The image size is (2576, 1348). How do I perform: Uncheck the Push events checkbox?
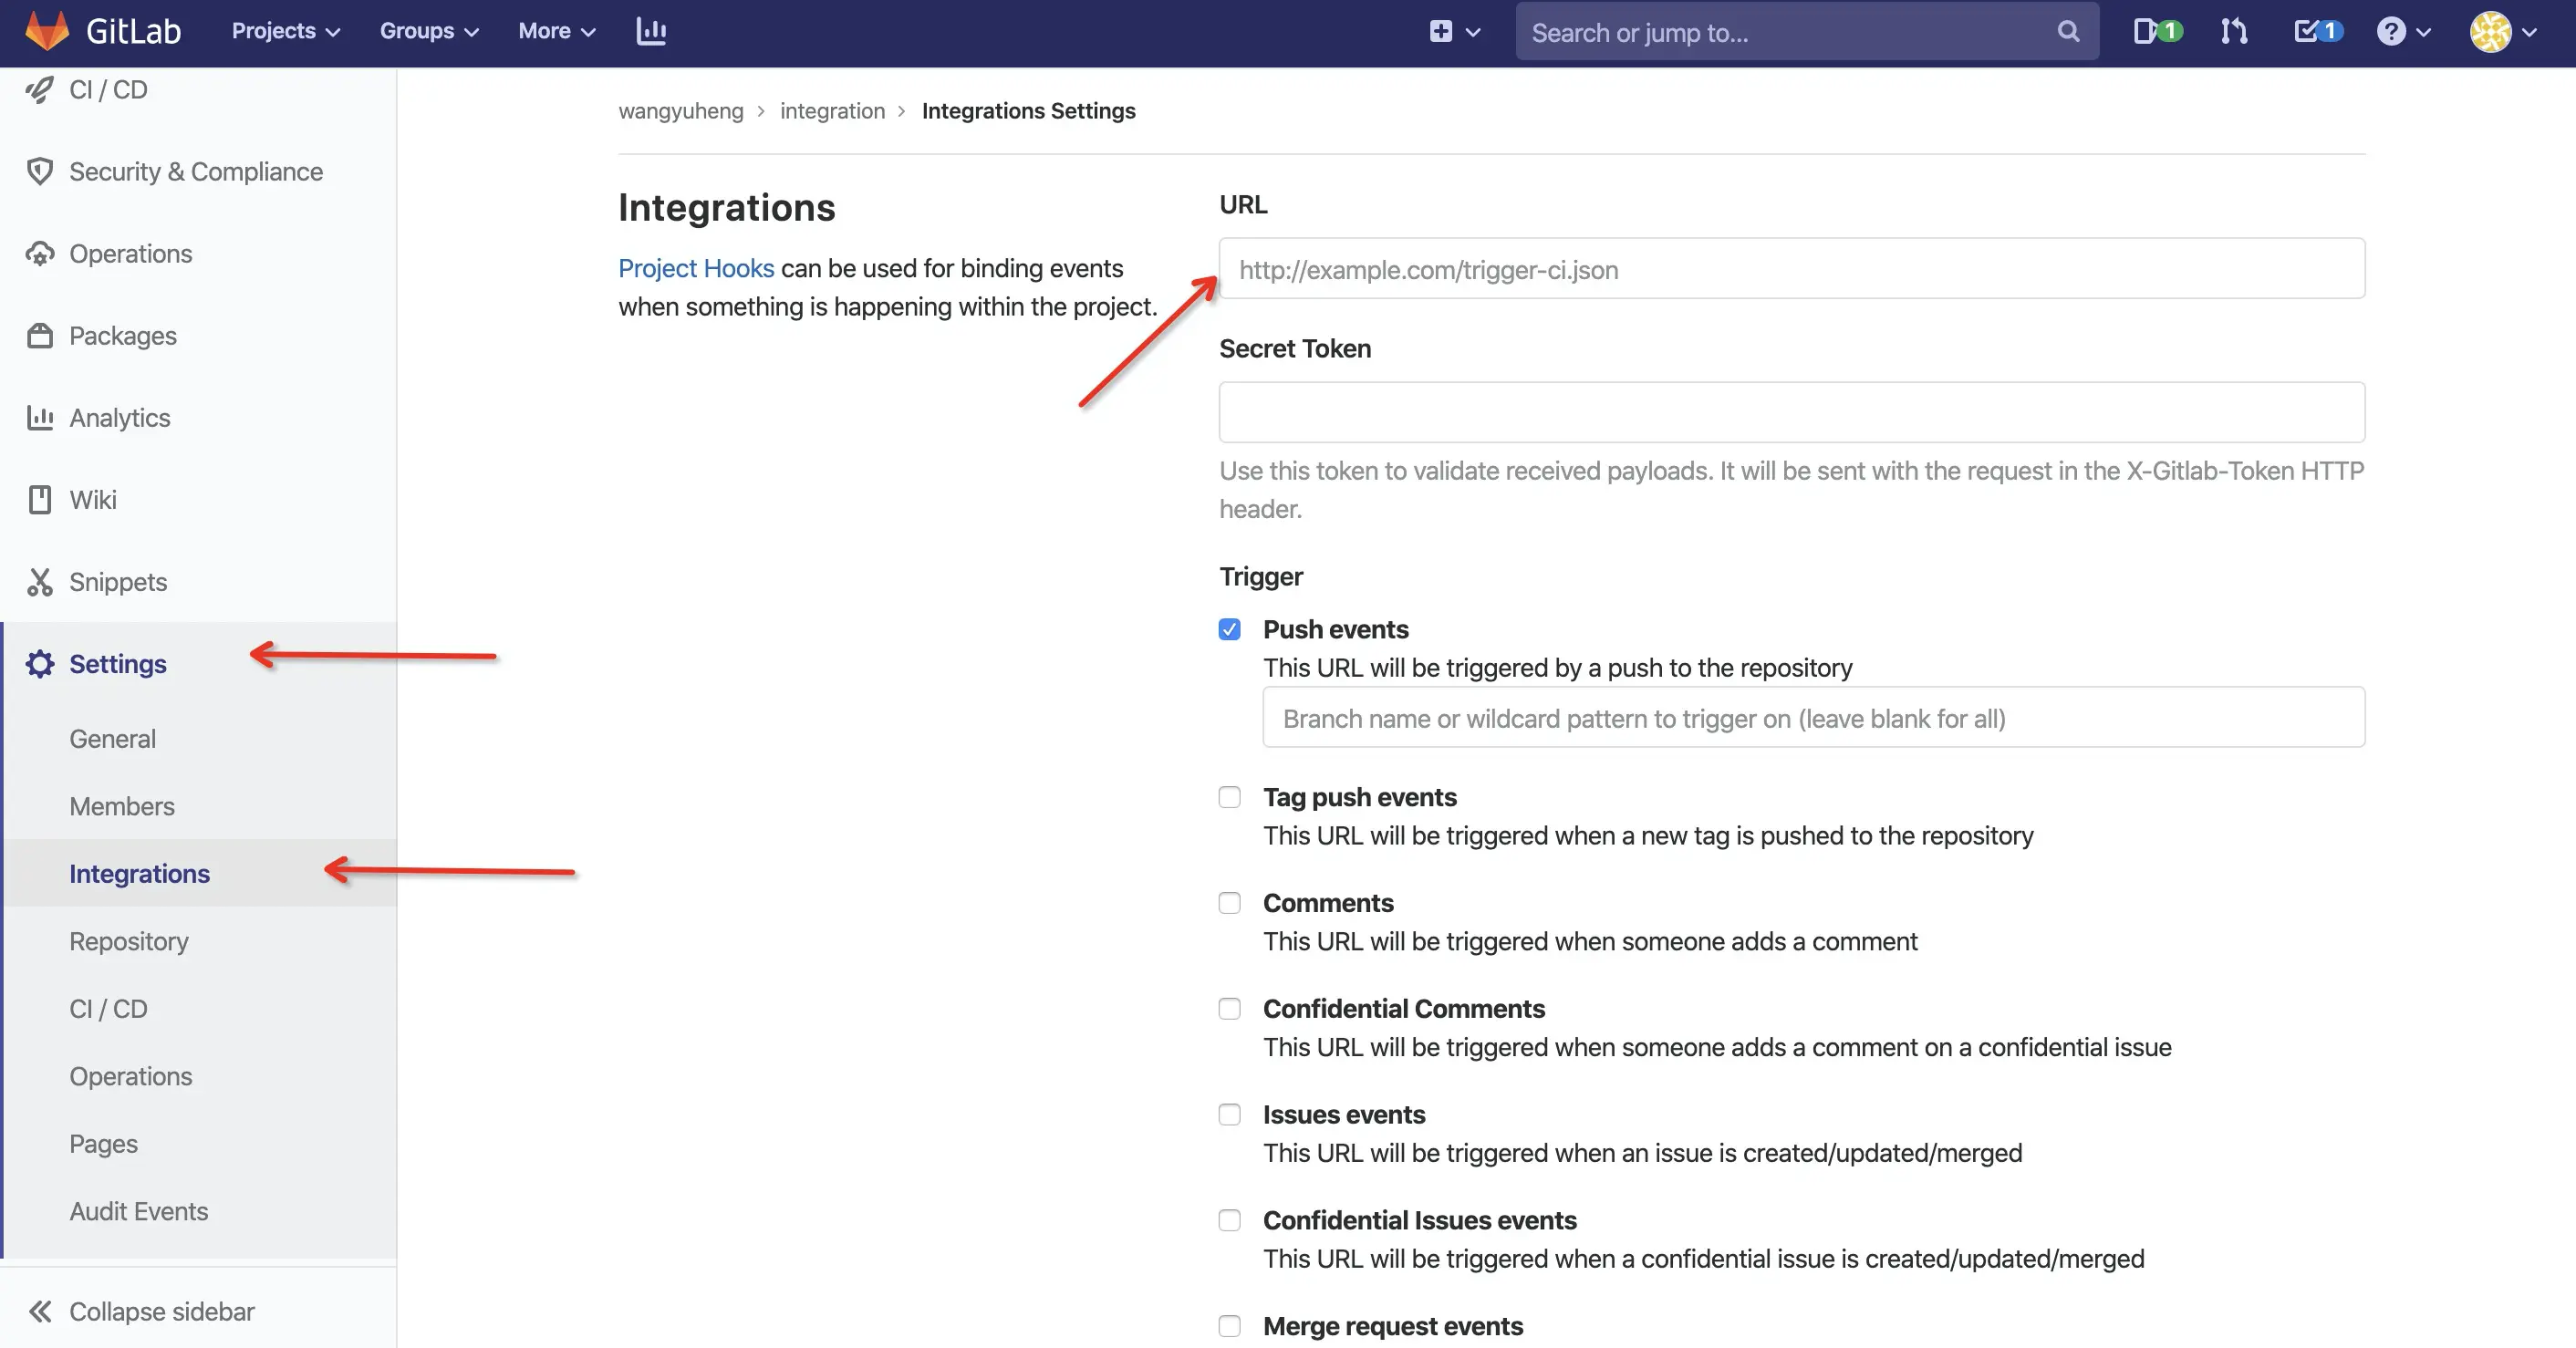click(x=1230, y=629)
